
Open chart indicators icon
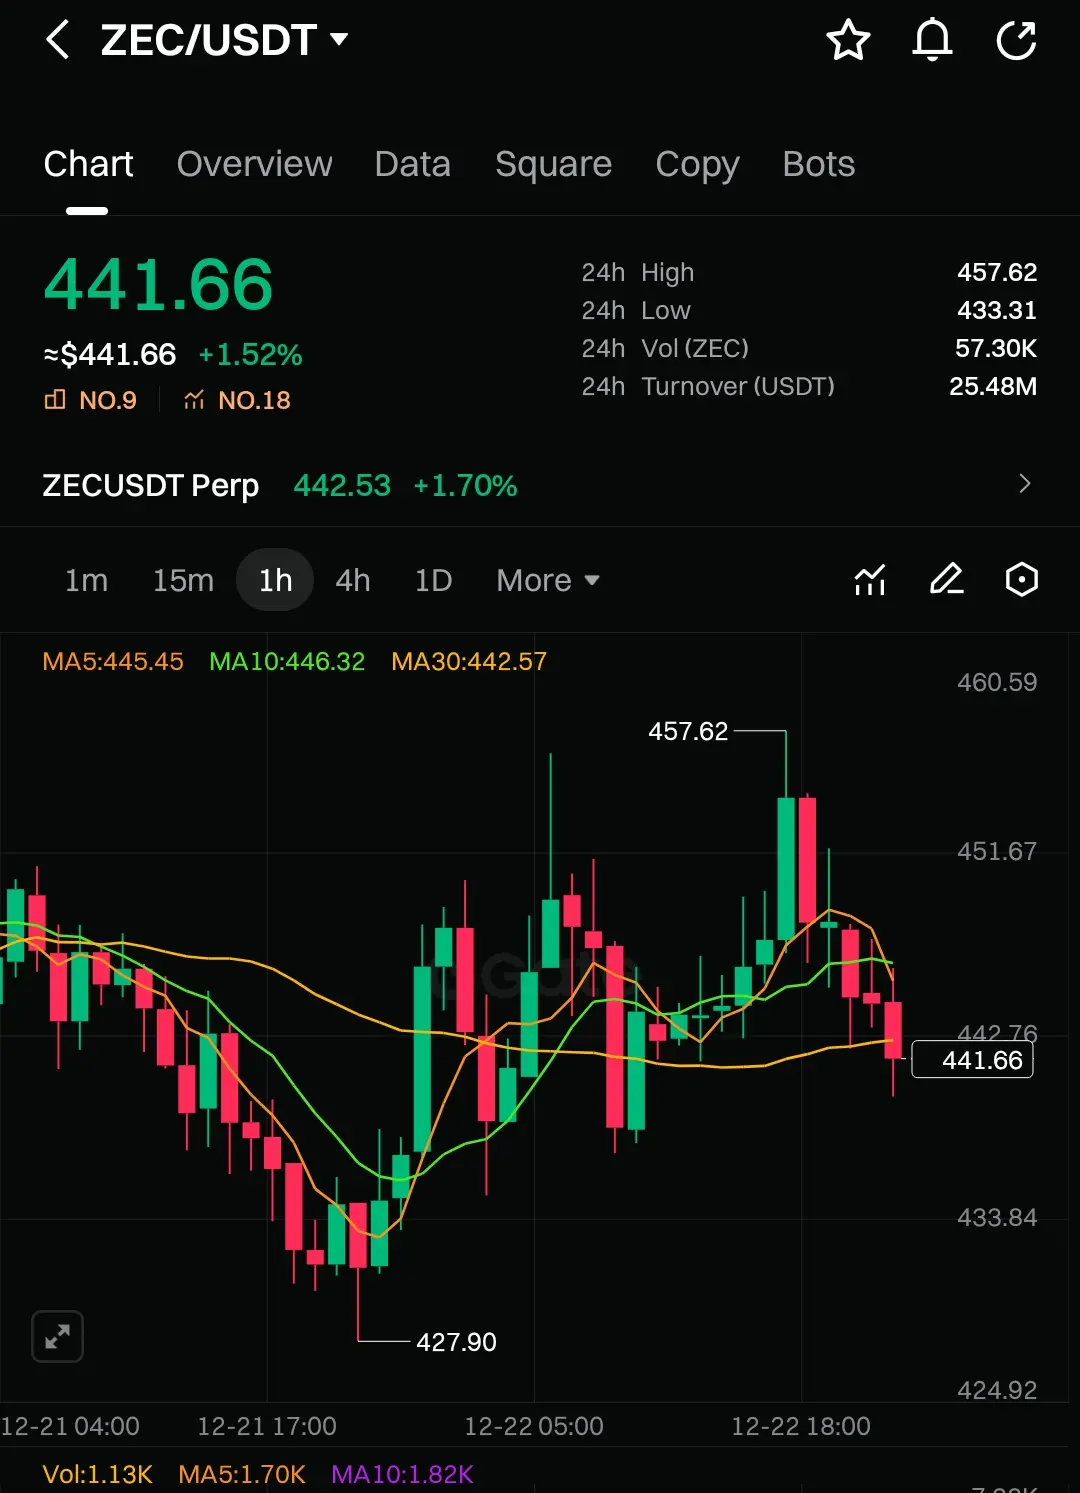click(870, 580)
